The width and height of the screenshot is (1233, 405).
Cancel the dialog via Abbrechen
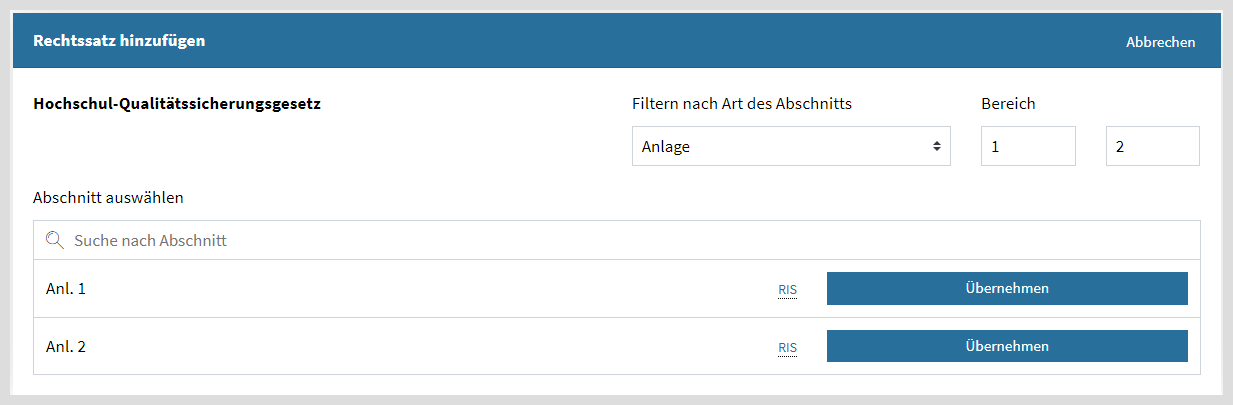click(1160, 42)
